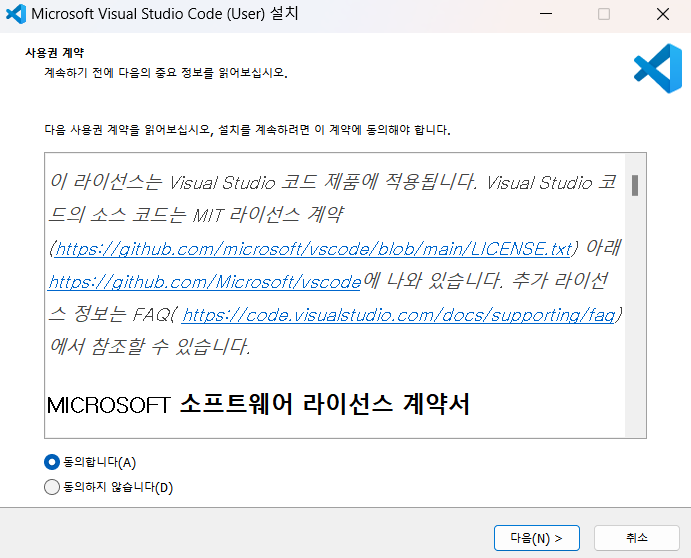The height and width of the screenshot is (558, 691).
Task: Click the VS Code title bar icon
Action: click(x=16, y=14)
